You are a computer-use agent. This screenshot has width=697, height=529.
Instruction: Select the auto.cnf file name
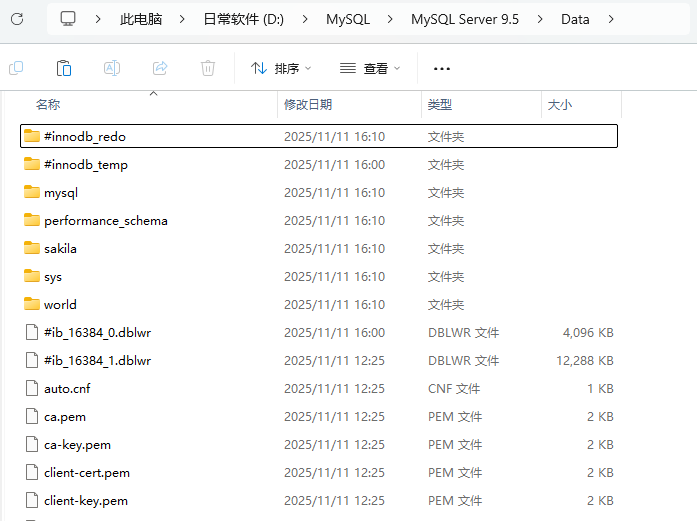click(67, 389)
